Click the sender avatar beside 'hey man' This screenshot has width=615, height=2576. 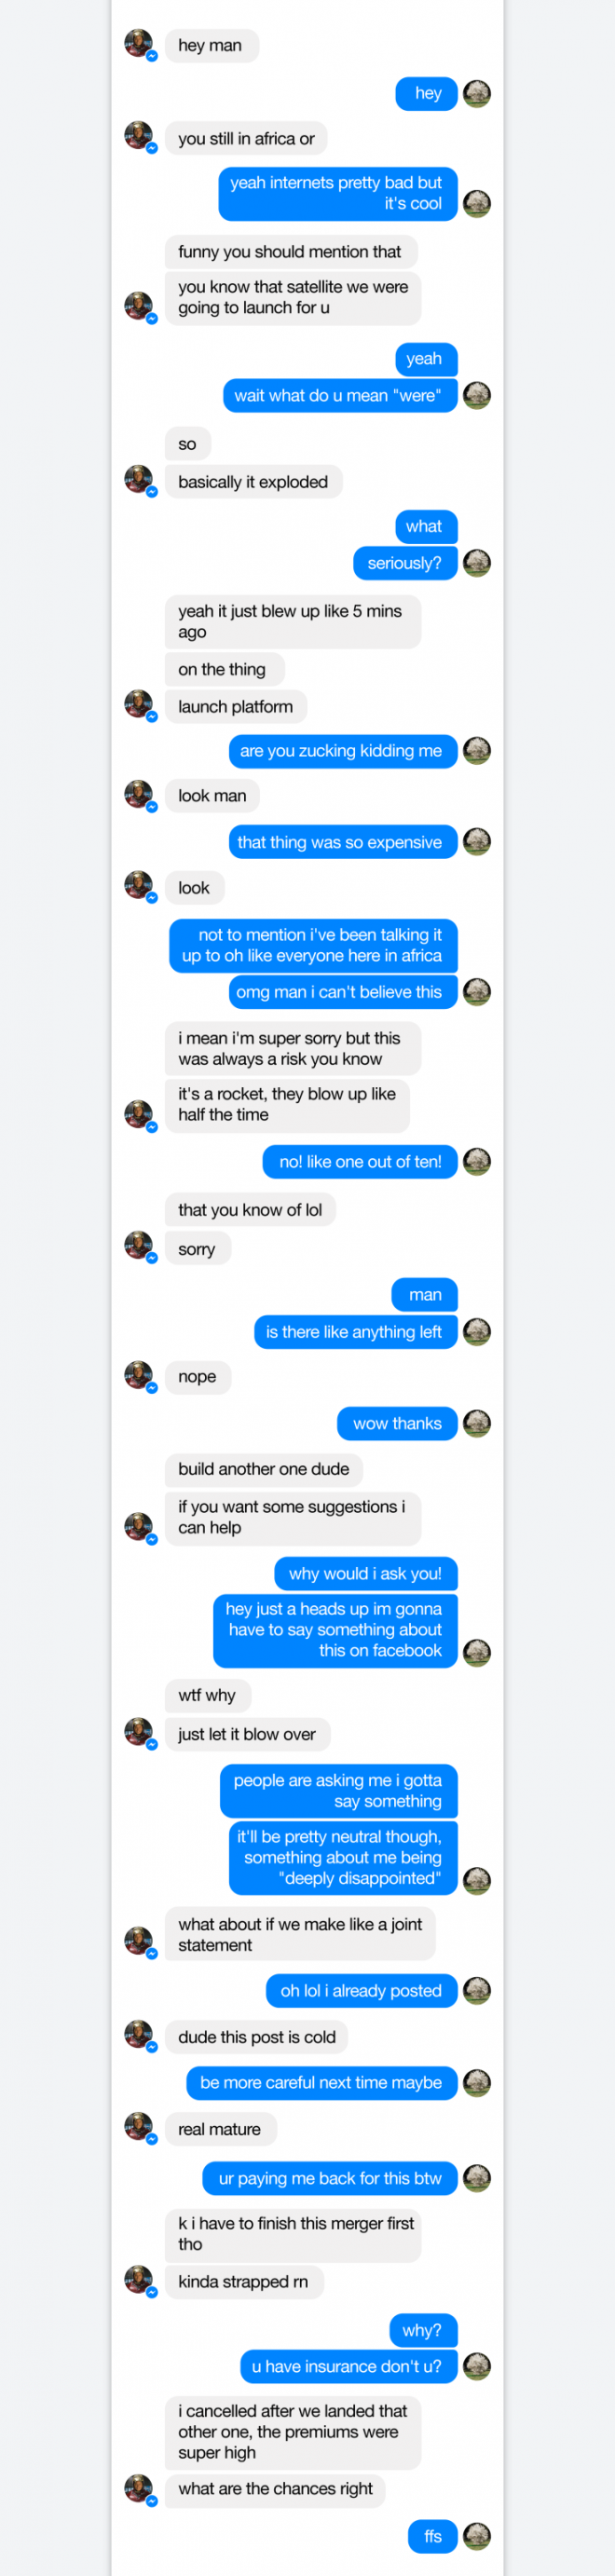[x=139, y=44]
